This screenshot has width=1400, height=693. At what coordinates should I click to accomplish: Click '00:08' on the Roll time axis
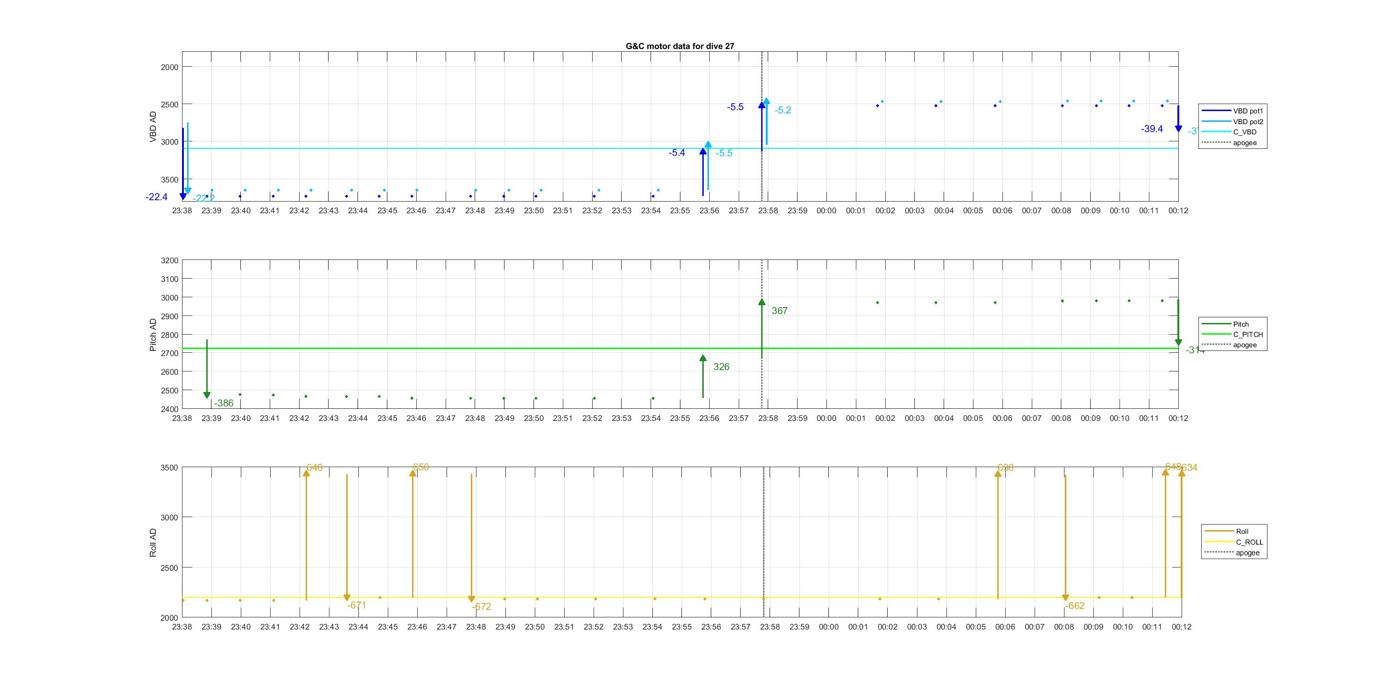click(1064, 627)
